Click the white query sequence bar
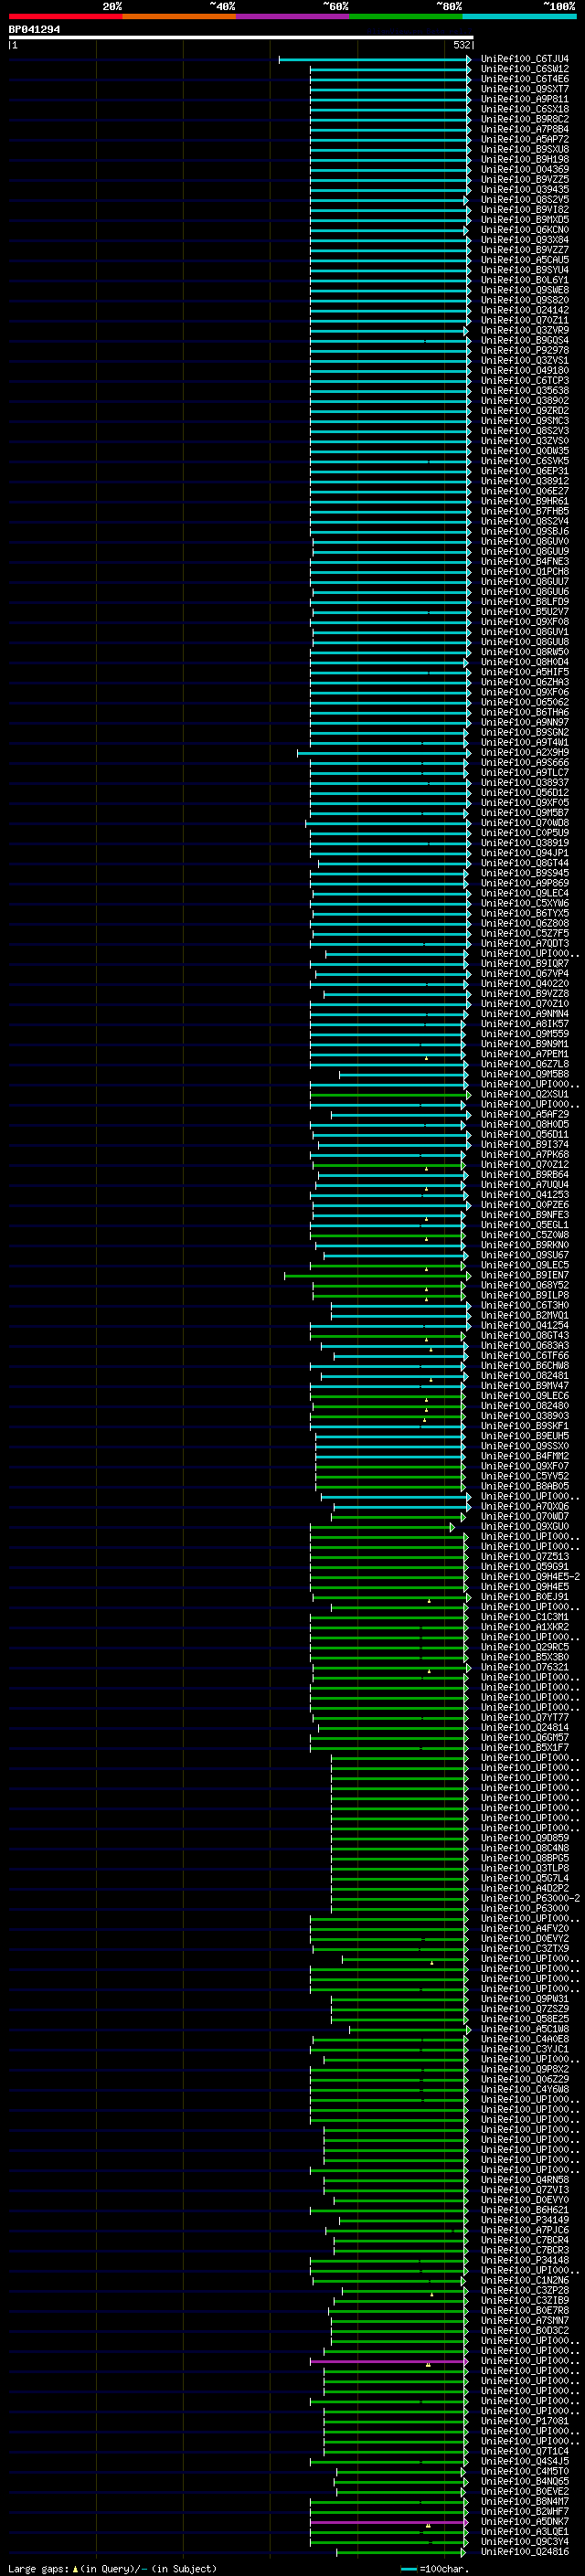Screen dimensions: 585x2576 coord(241,37)
